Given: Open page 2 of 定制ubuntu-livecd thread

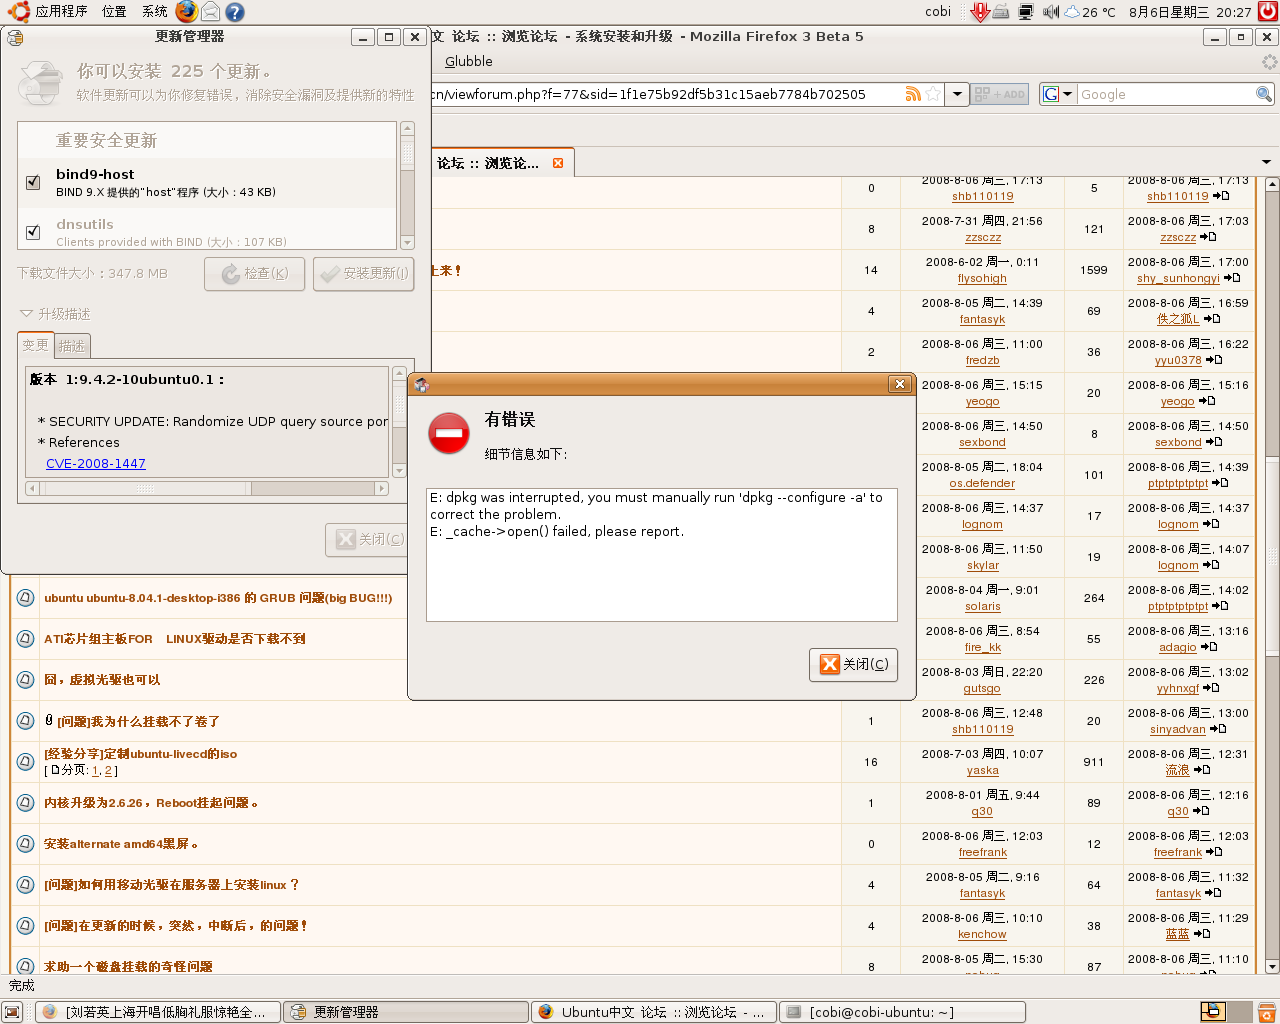Looking at the screenshot, I should click(108, 770).
